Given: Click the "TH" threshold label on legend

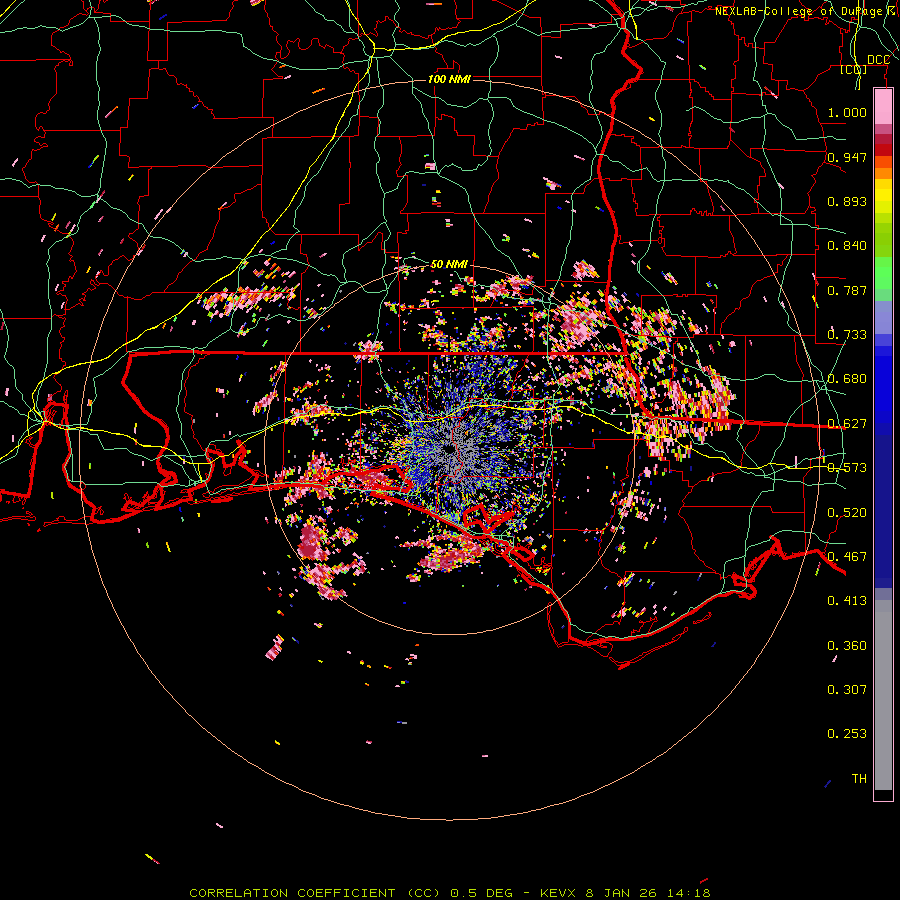Looking at the screenshot, I should pos(859,779).
